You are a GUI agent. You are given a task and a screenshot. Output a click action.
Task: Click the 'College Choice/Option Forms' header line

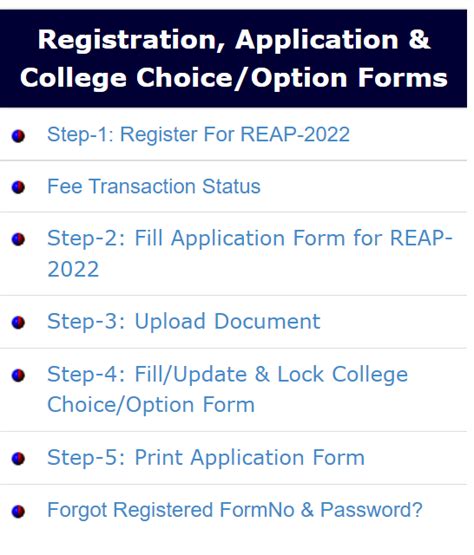click(x=234, y=78)
